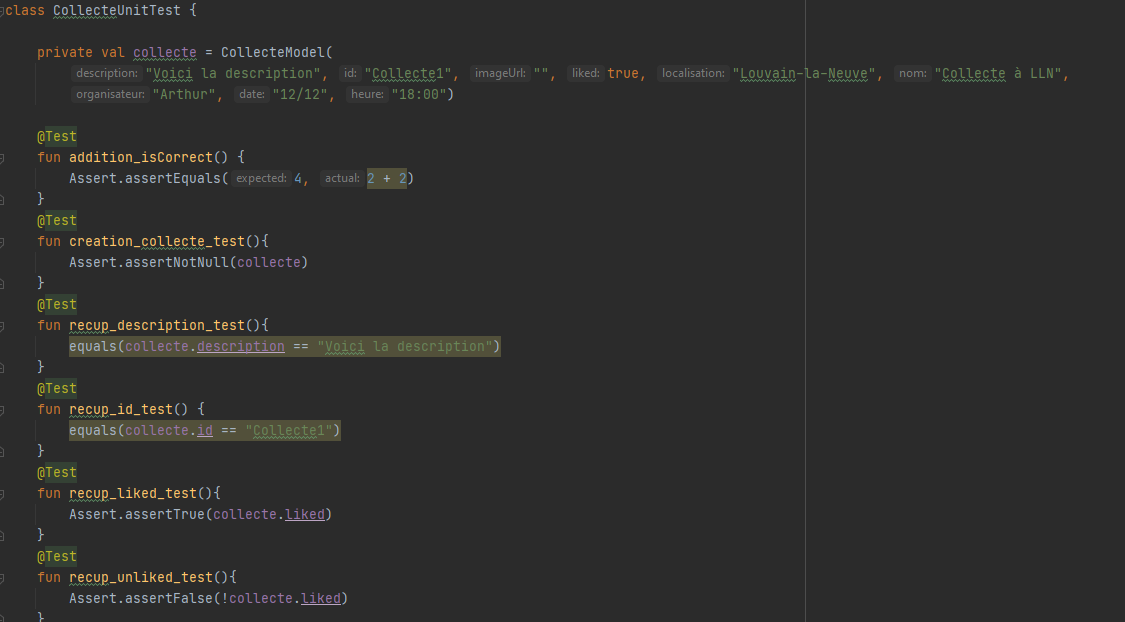Screen dimensions: 1125x622
Task: Click the 'date:' parameter hint
Action: point(252,94)
